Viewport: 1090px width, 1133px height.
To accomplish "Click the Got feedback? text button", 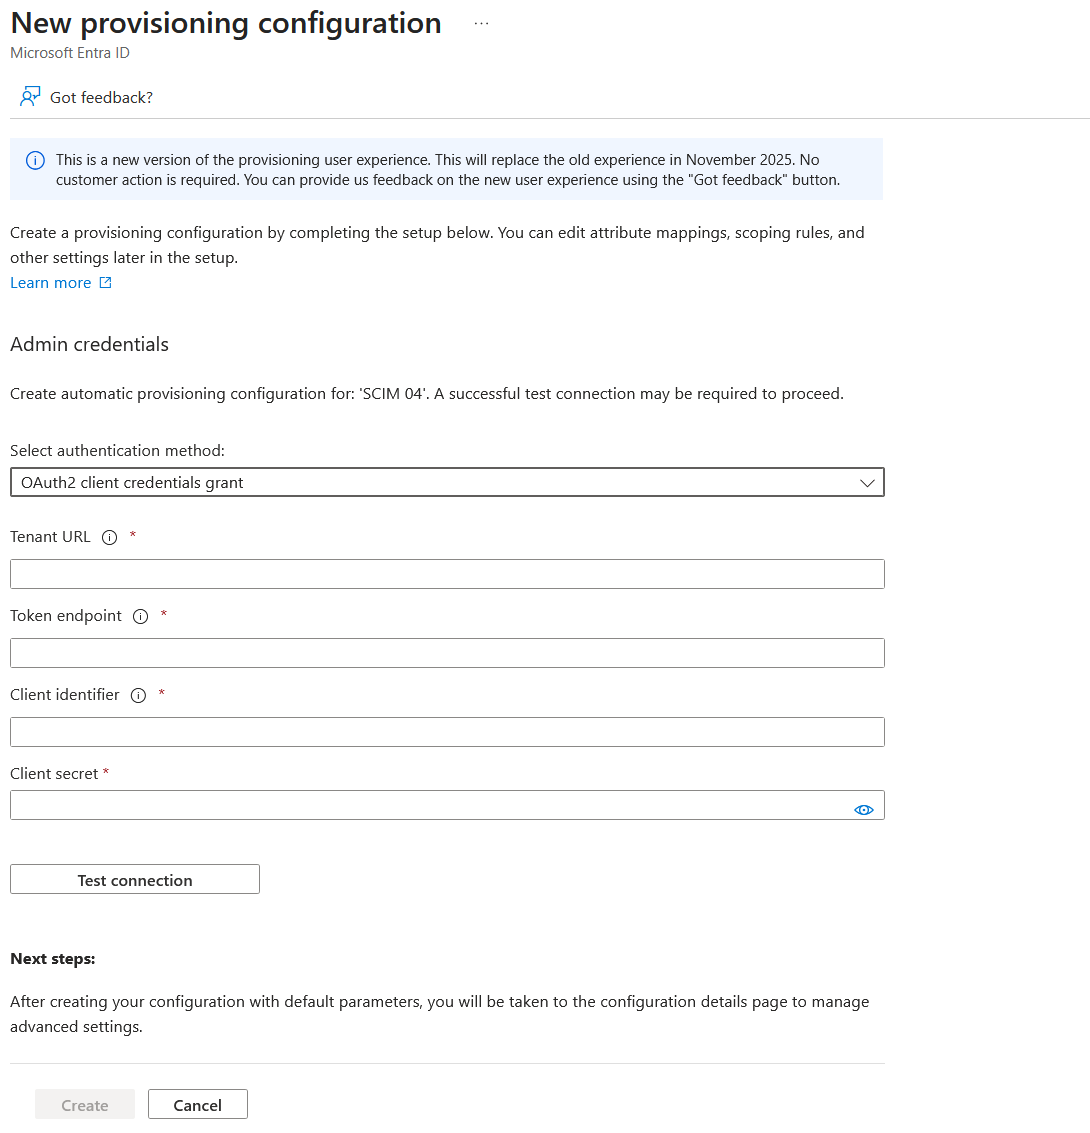I will 101,97.
